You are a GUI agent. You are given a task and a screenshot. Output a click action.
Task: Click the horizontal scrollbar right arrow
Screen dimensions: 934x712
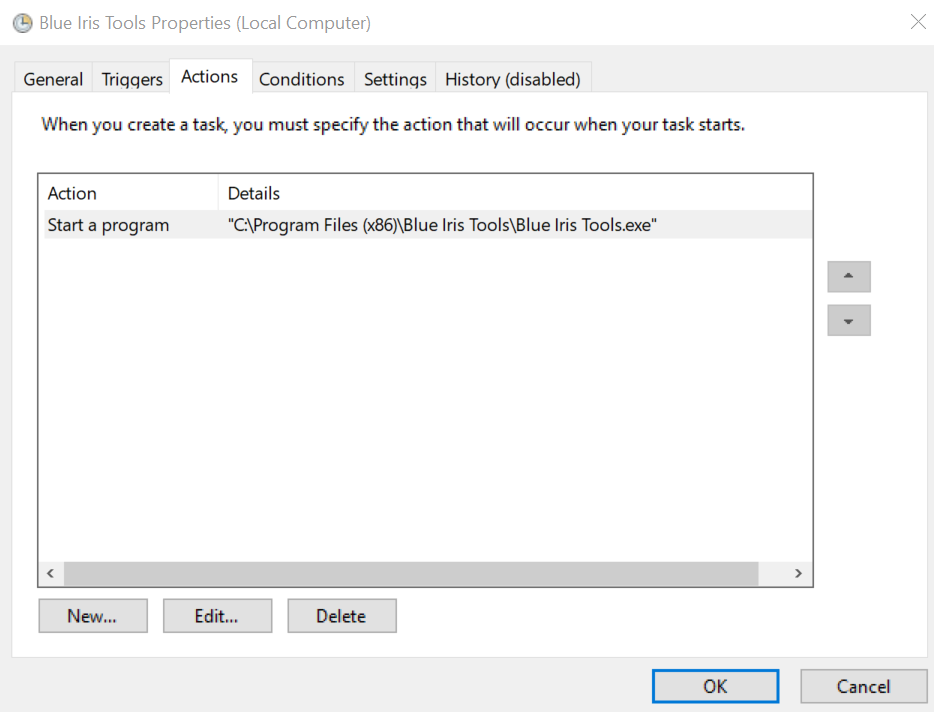pos(798,573)
